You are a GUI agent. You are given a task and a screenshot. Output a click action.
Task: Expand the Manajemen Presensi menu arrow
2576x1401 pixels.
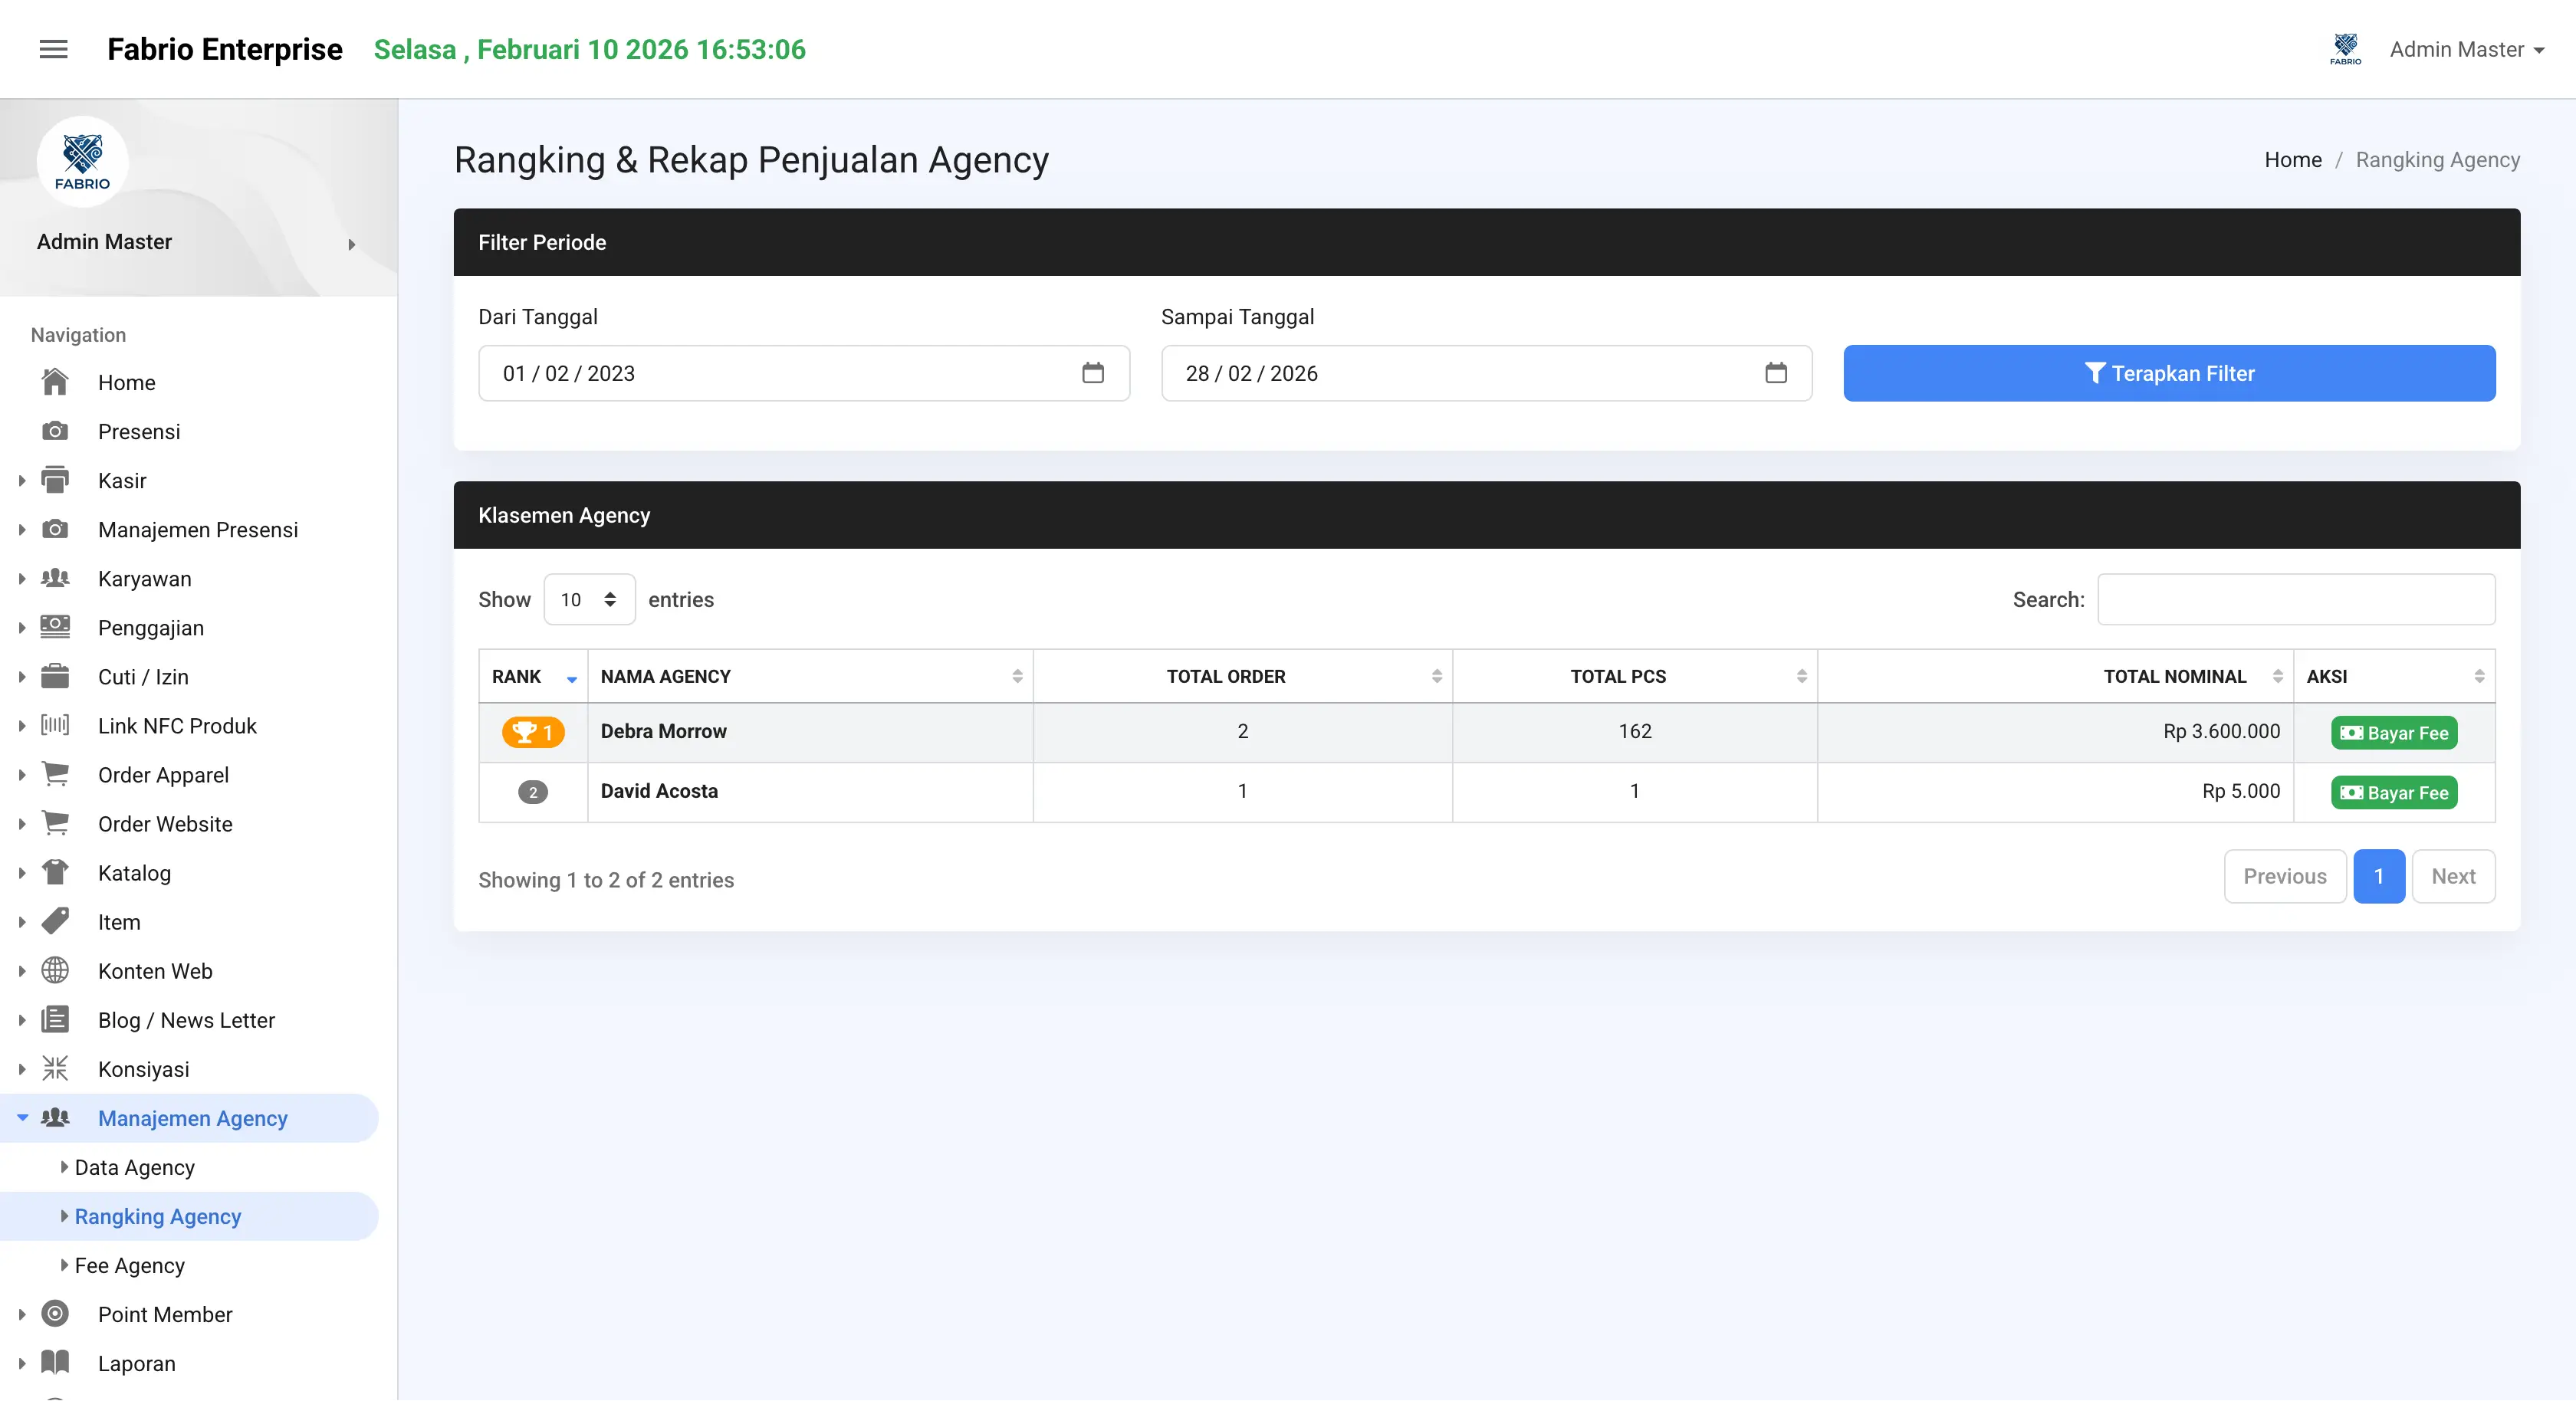pyautogui.click(x=22, y=529)
